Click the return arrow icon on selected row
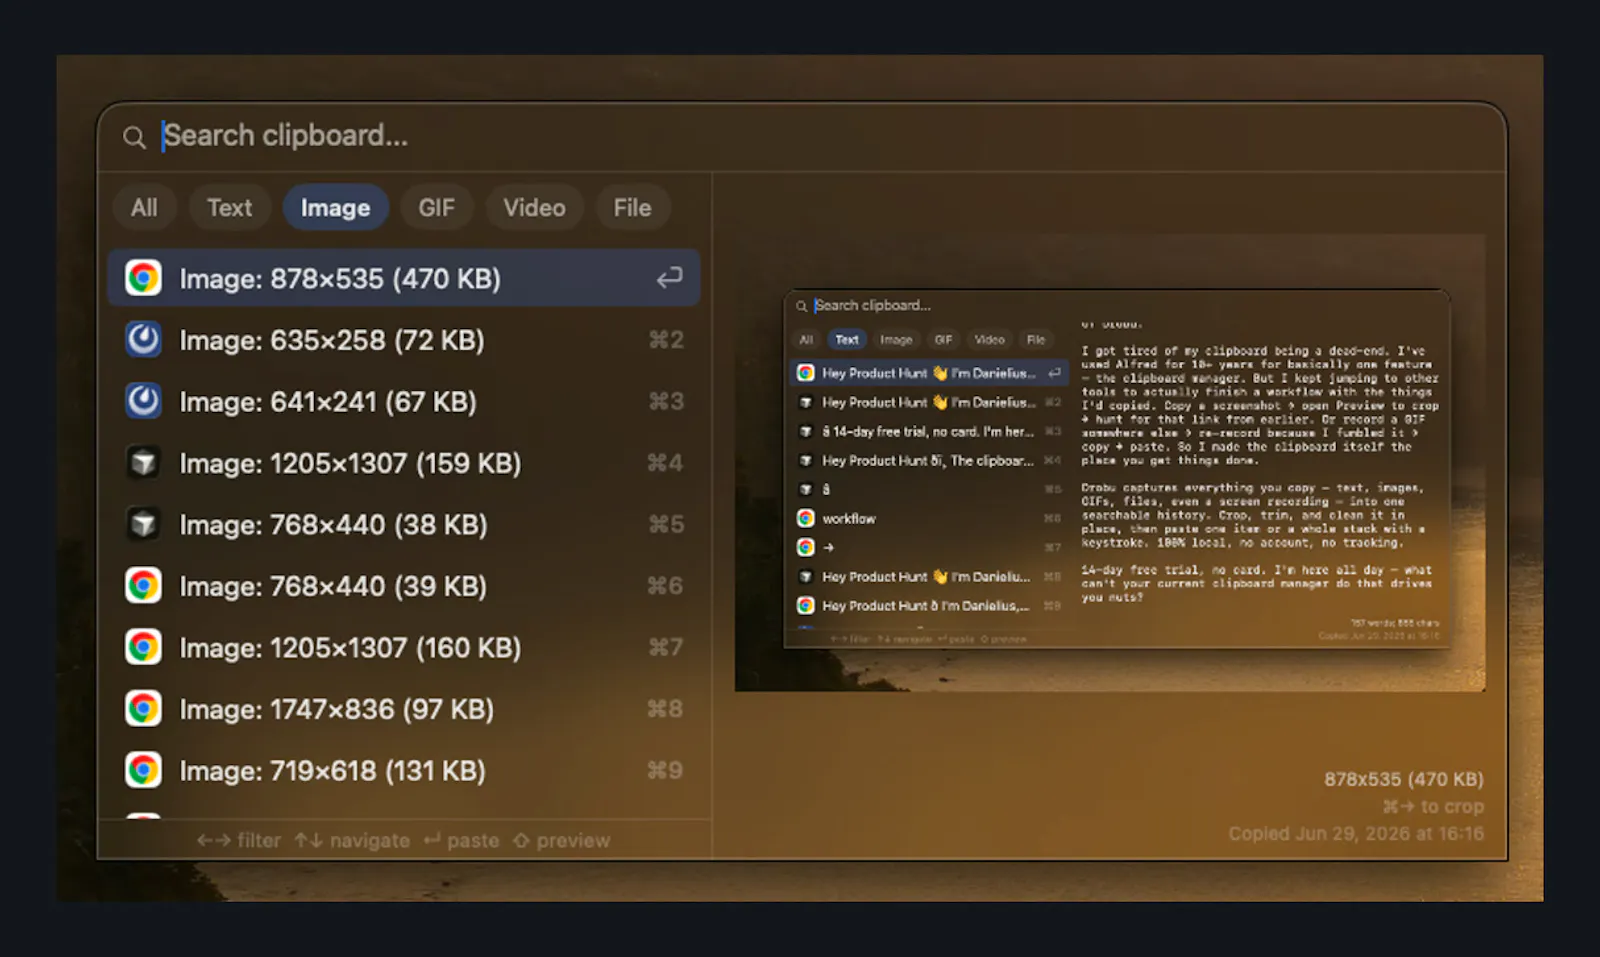The image size is (1600, 957). click(x=669, y=278)
